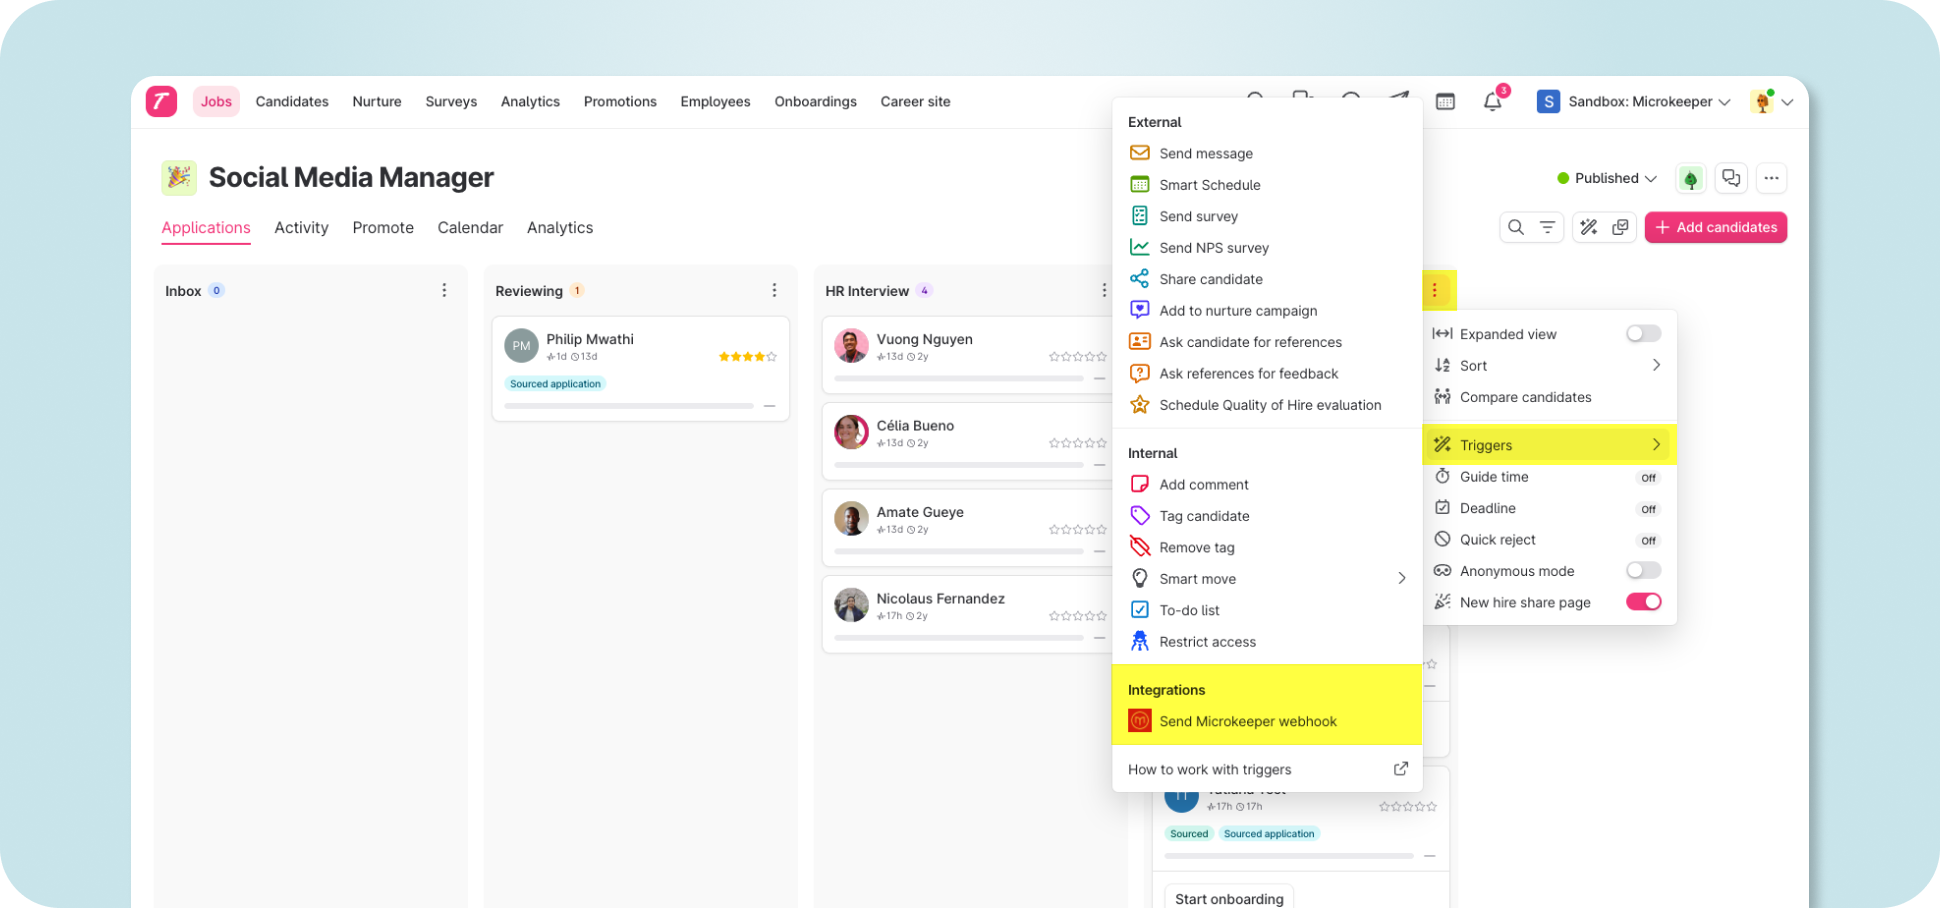
Task: Click the Quick reject Off badge
Action: click(1648, 541)
